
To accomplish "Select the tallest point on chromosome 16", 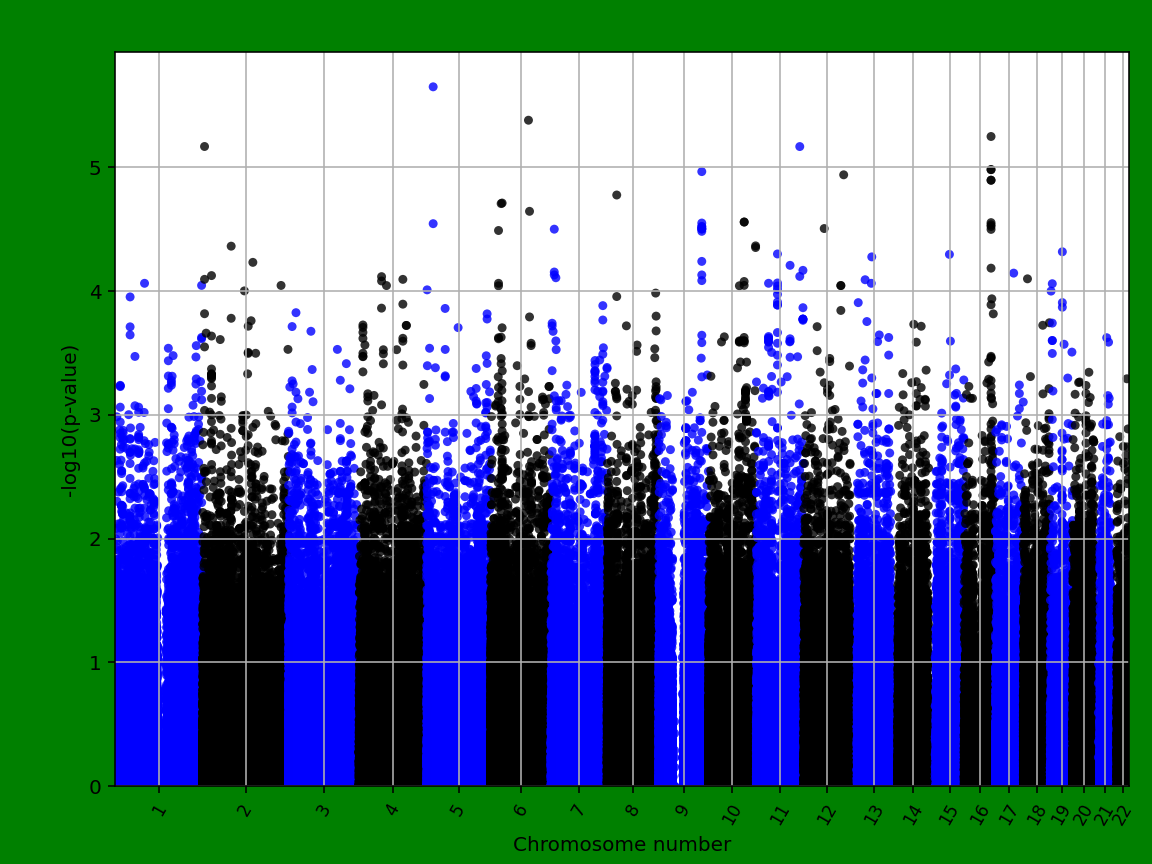I will tap(991, 135).
